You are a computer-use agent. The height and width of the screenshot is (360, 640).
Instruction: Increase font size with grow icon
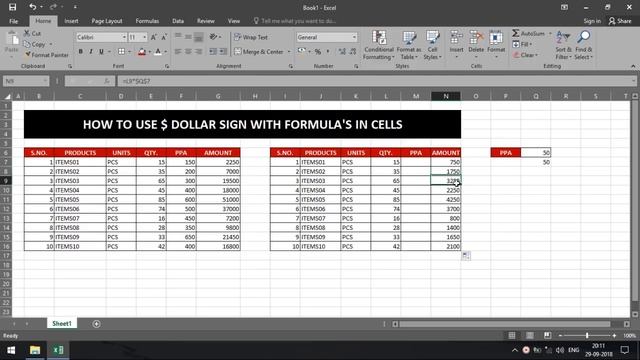coord(153,37)
